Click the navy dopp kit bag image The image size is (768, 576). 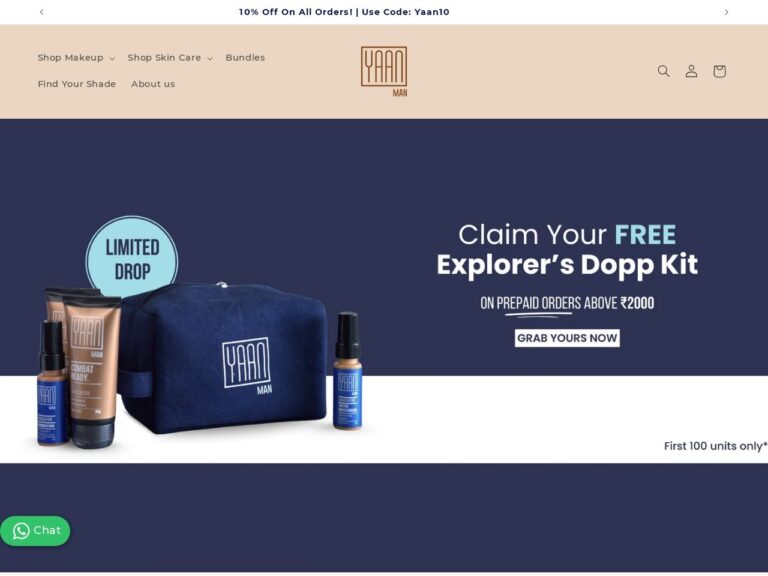[223, 359]
